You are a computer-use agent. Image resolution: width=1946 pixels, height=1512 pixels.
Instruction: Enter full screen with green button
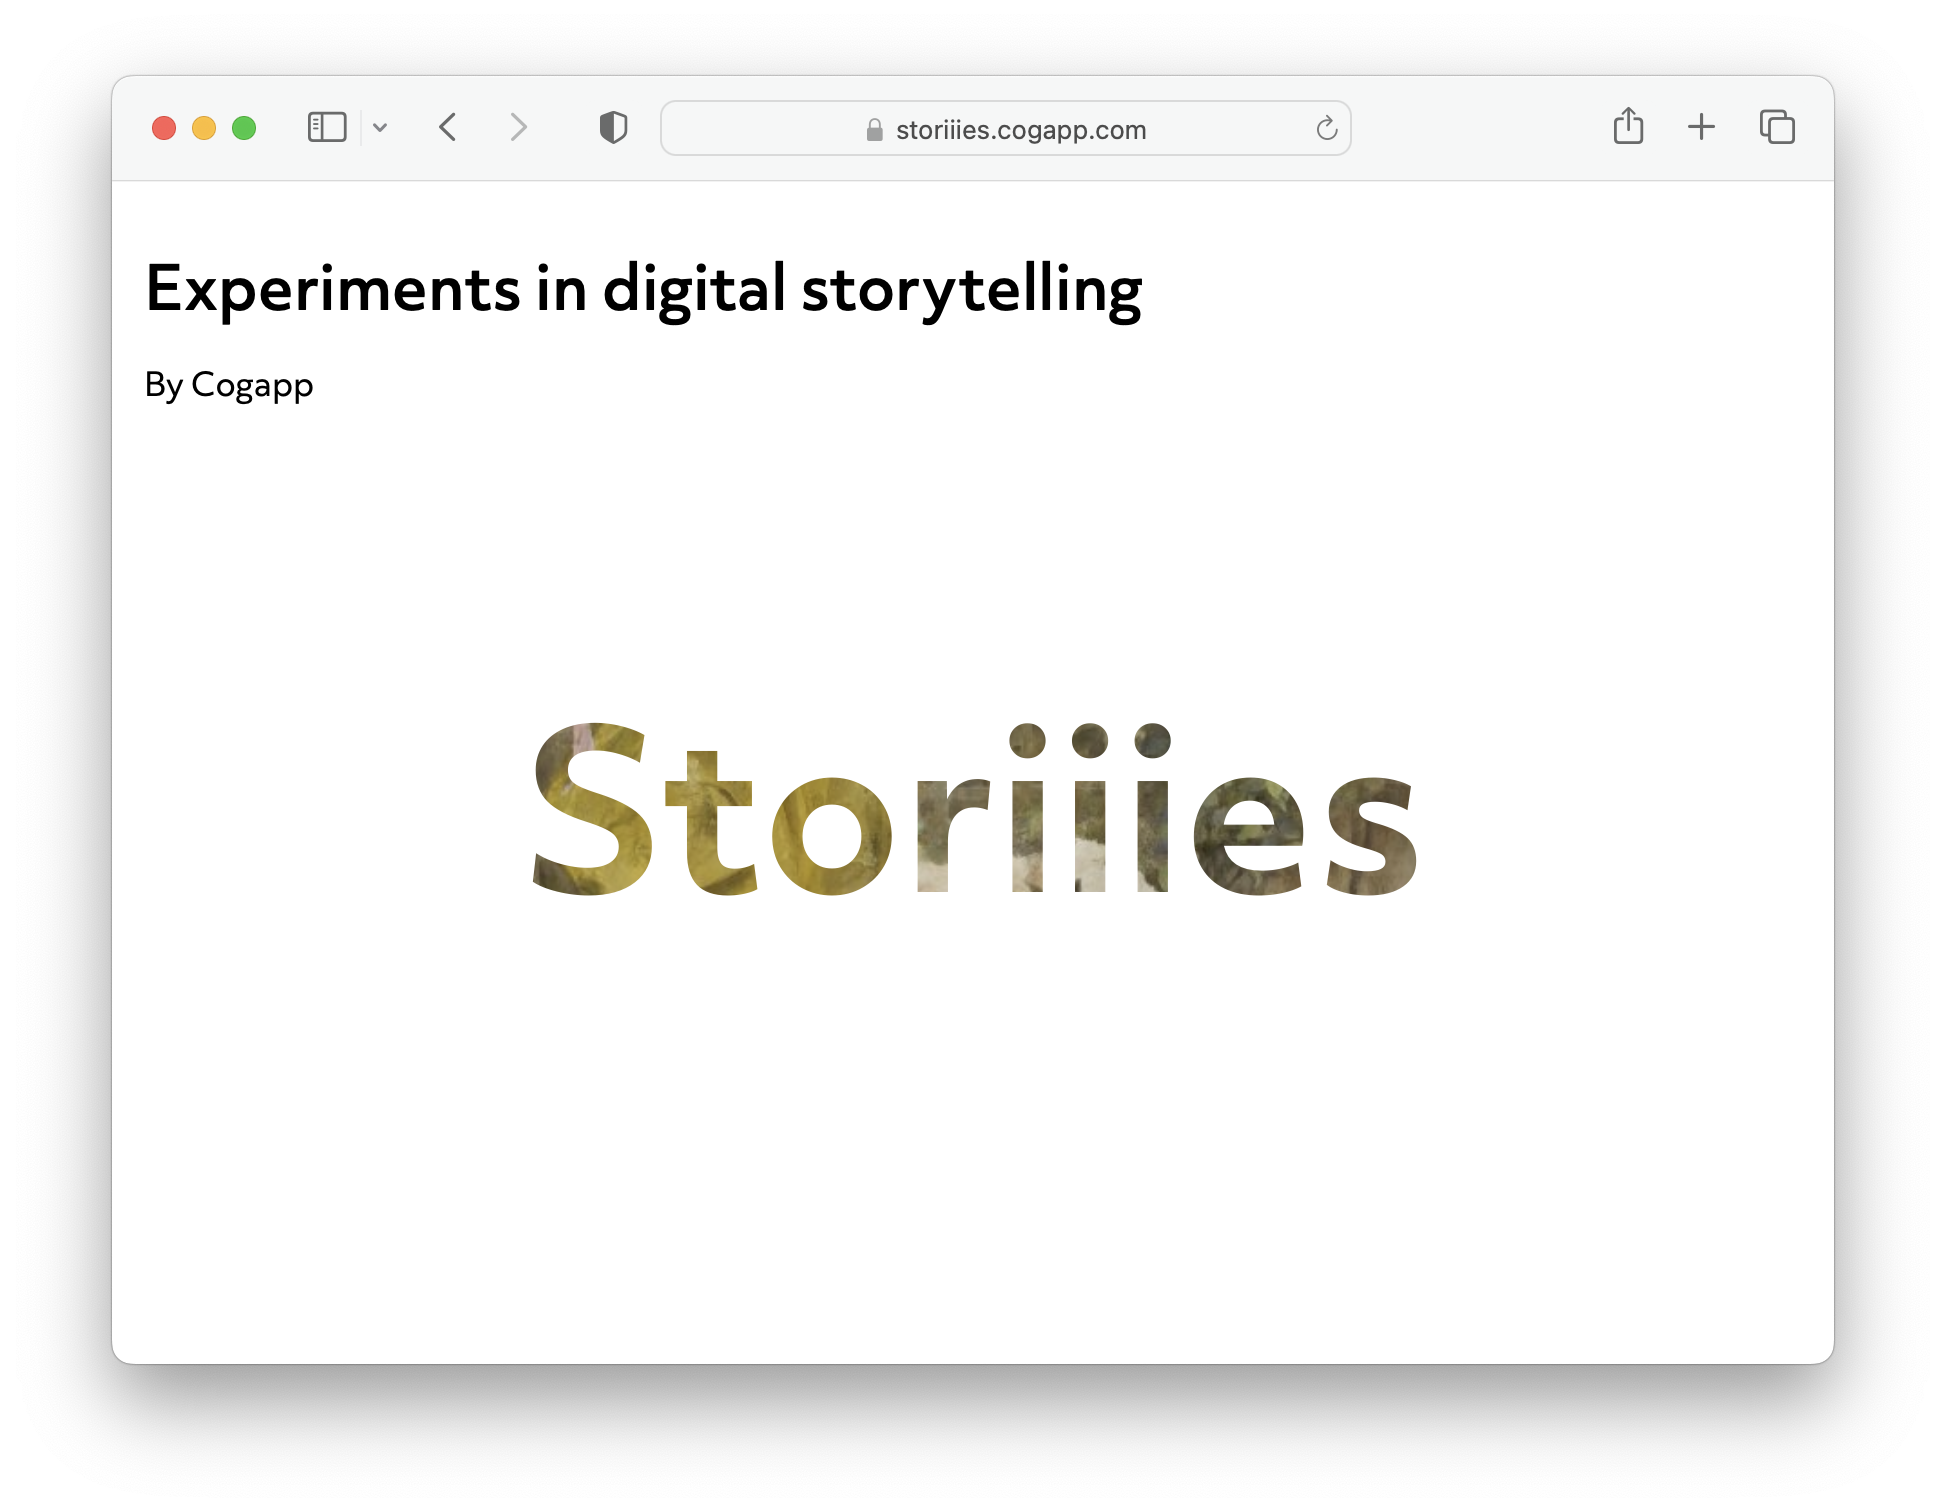coord(244,128)
